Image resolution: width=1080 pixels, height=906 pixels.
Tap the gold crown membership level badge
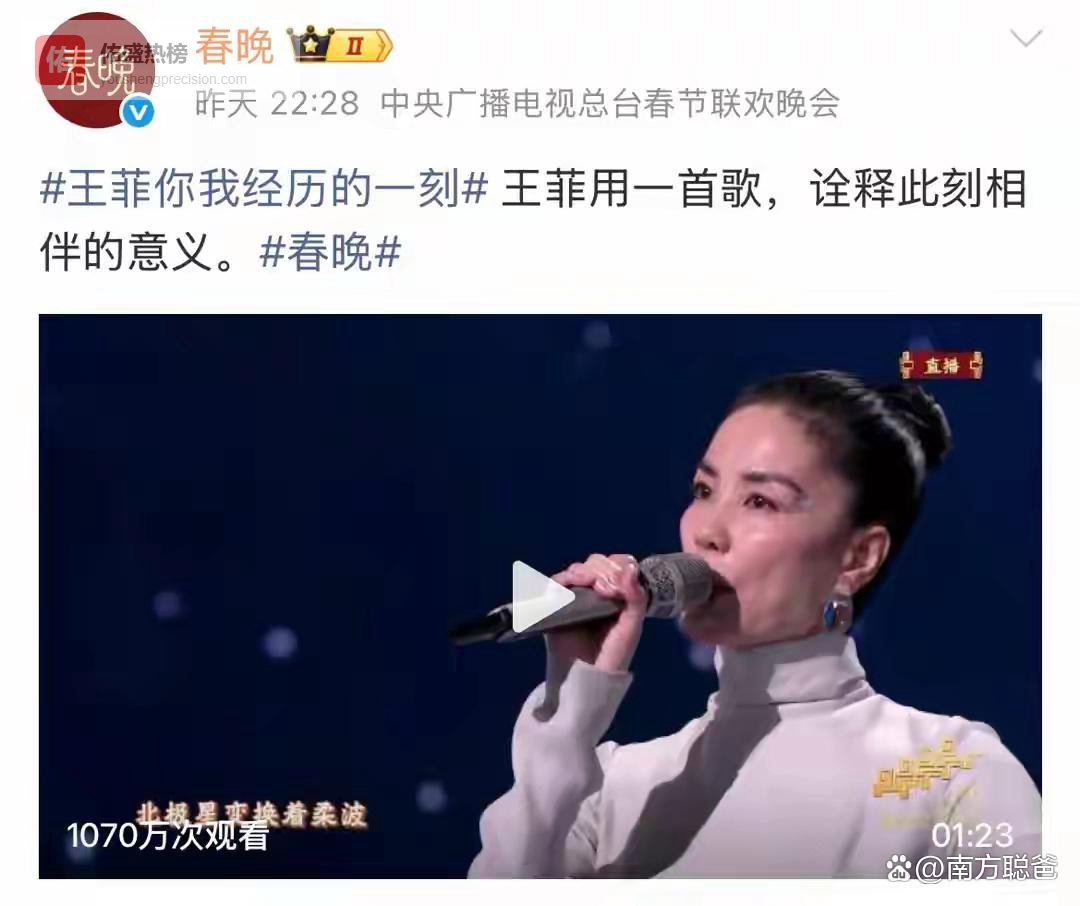[340, 46]
